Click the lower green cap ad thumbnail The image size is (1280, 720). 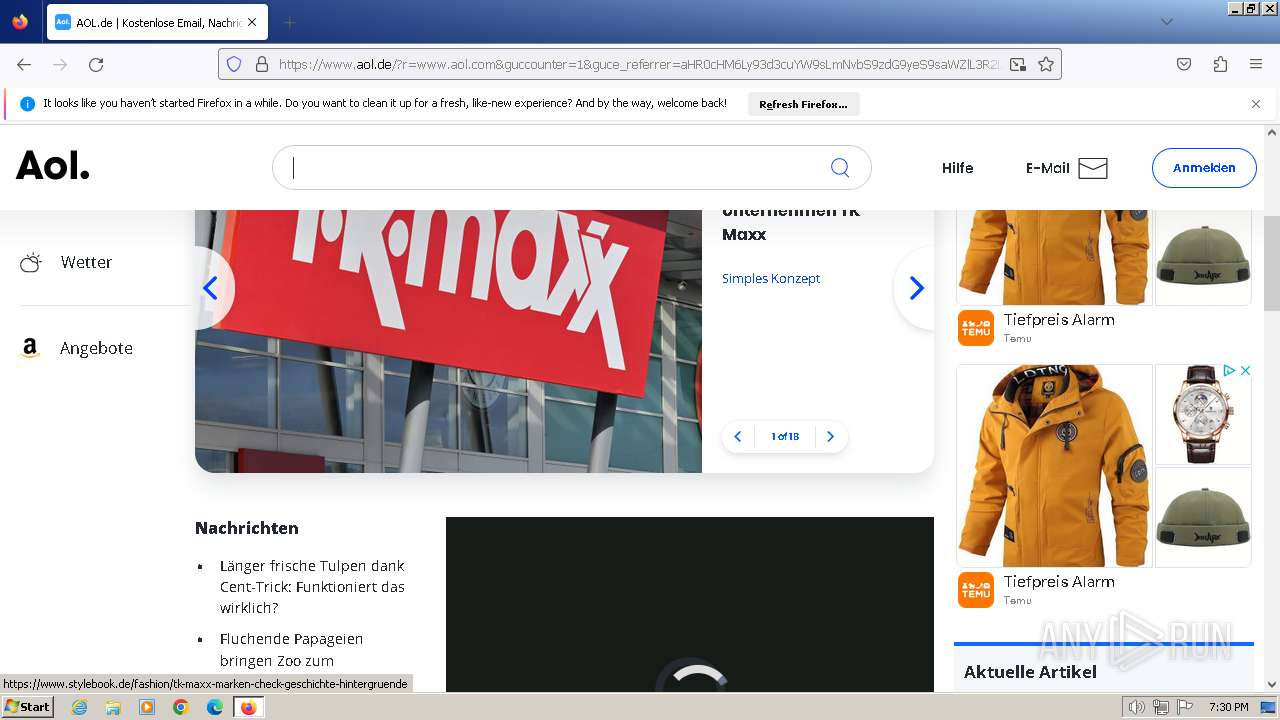1203,518
